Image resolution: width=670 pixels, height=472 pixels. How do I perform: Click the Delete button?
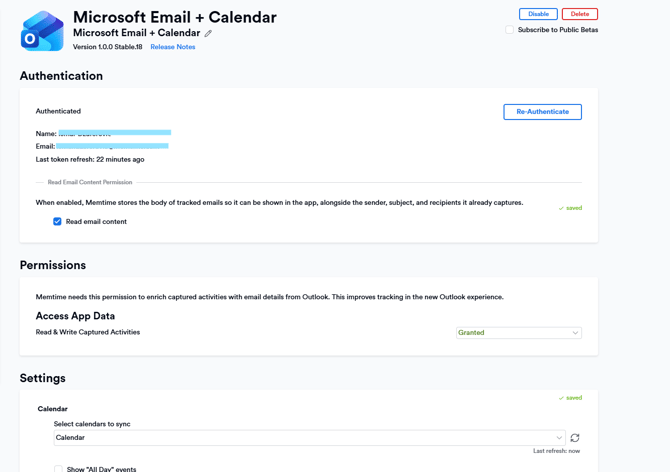(579, 14)
